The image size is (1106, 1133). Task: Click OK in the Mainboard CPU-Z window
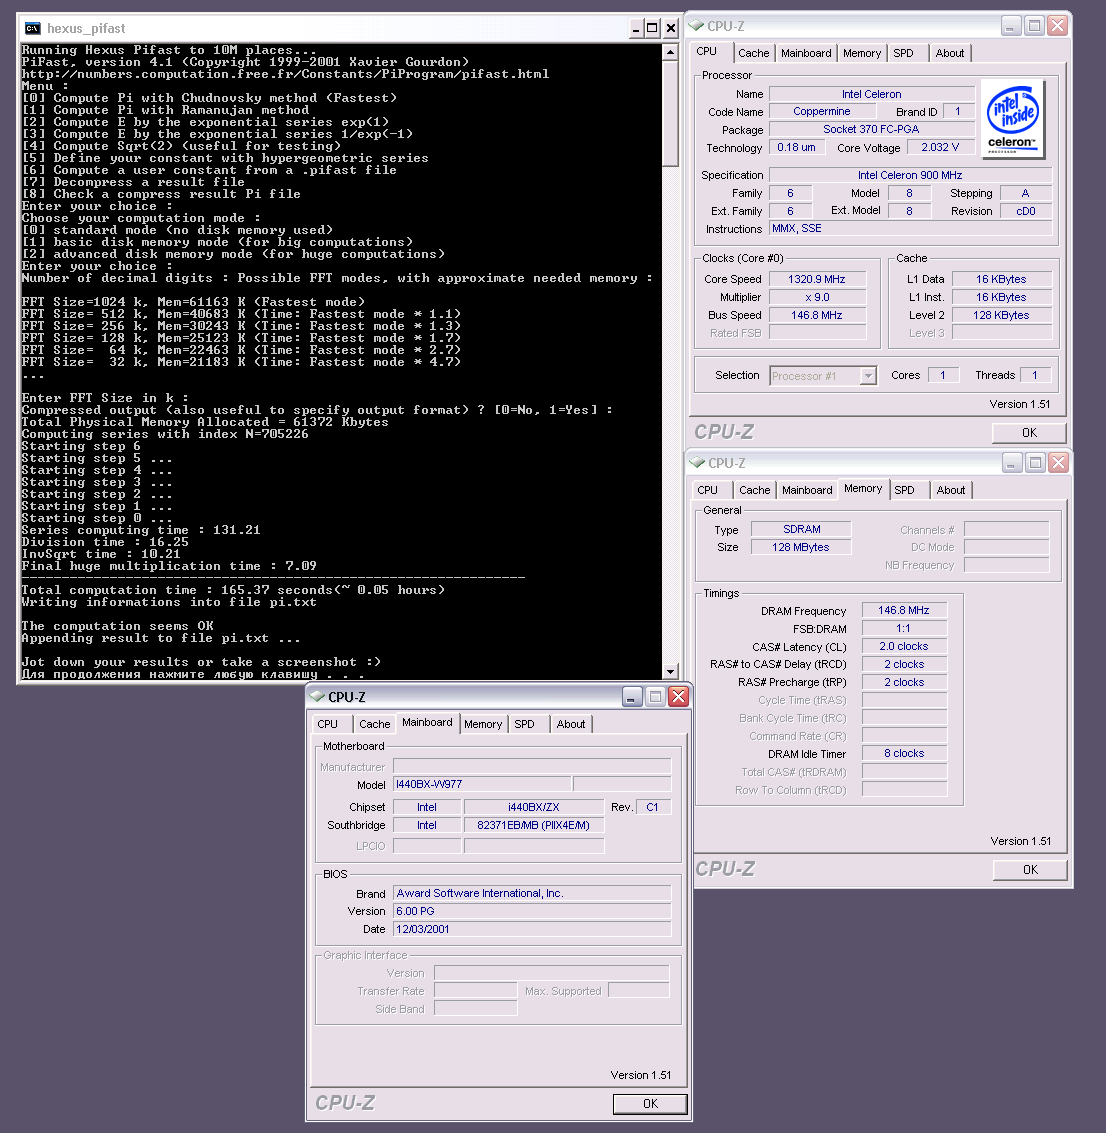click(x=650, y=1103)
